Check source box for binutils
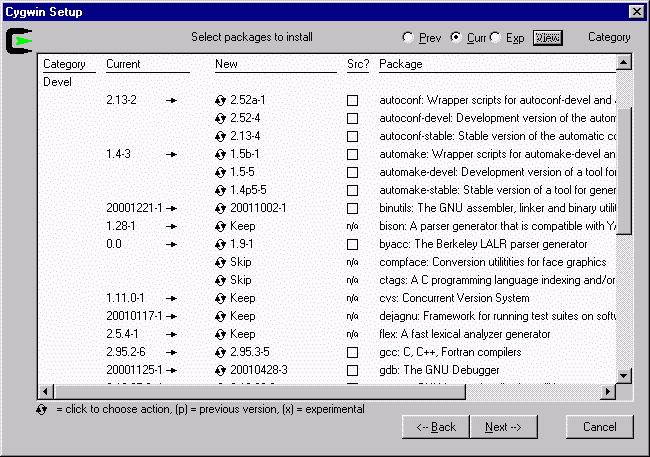 (352, 209)
